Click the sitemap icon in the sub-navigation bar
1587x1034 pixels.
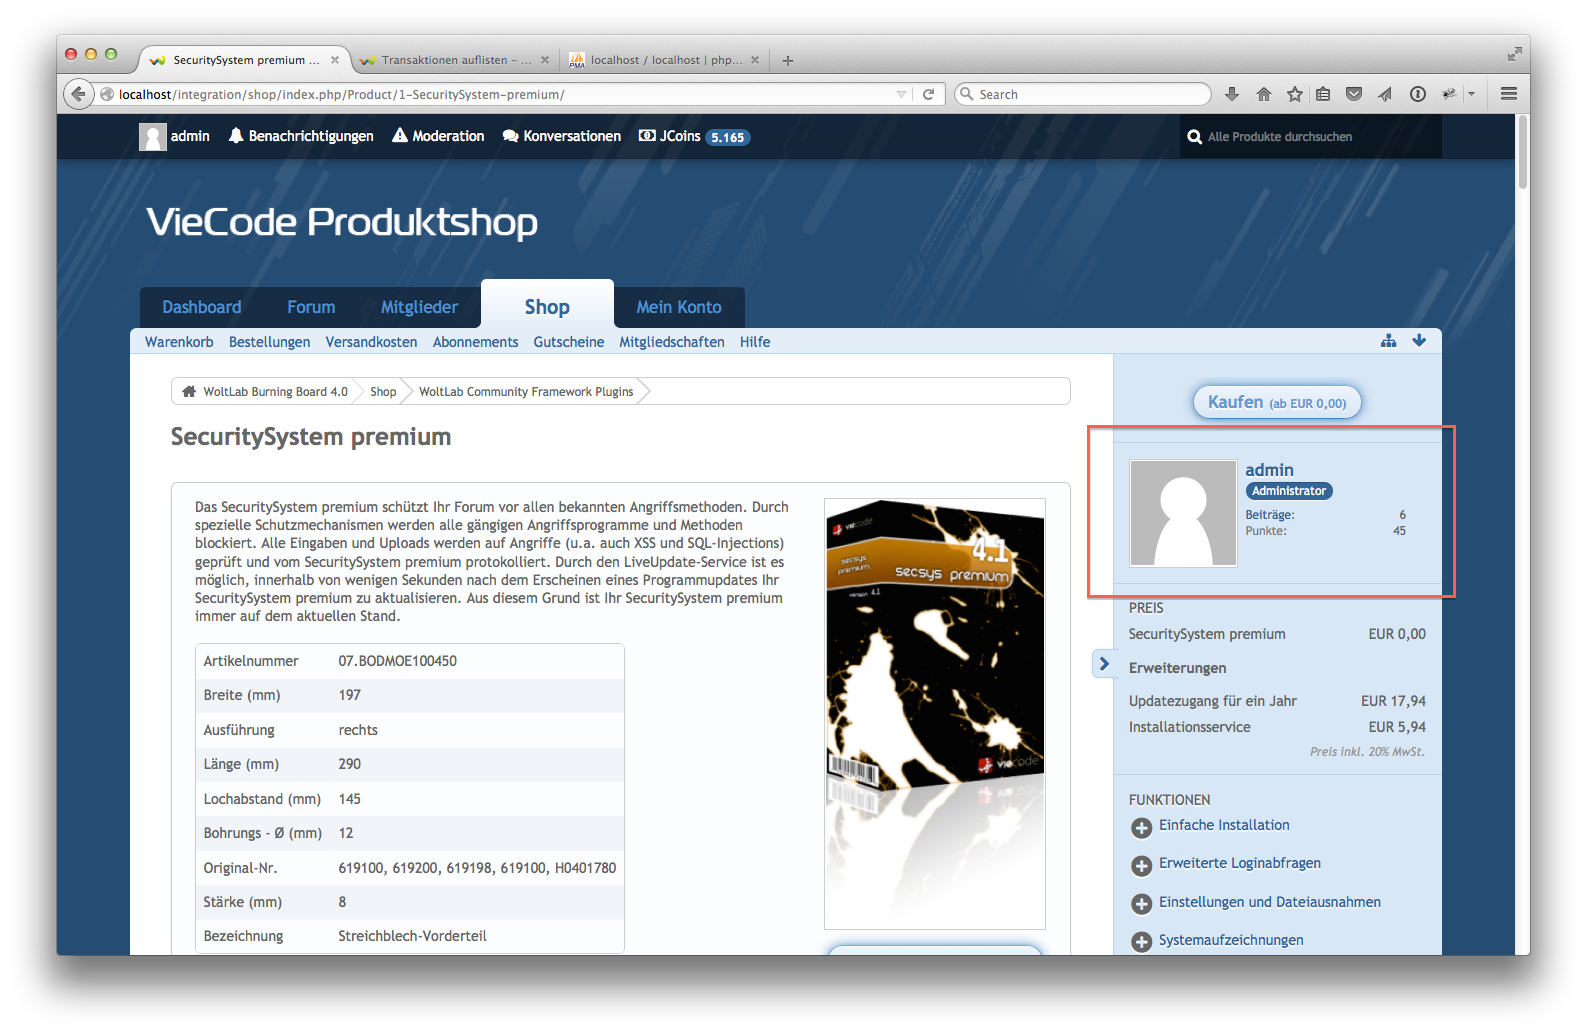pos(1388,341)
